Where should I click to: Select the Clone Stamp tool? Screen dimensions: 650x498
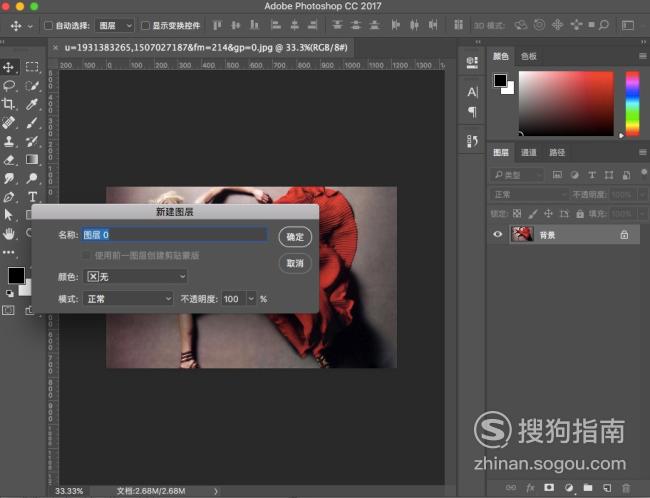(x=9, y=141)
